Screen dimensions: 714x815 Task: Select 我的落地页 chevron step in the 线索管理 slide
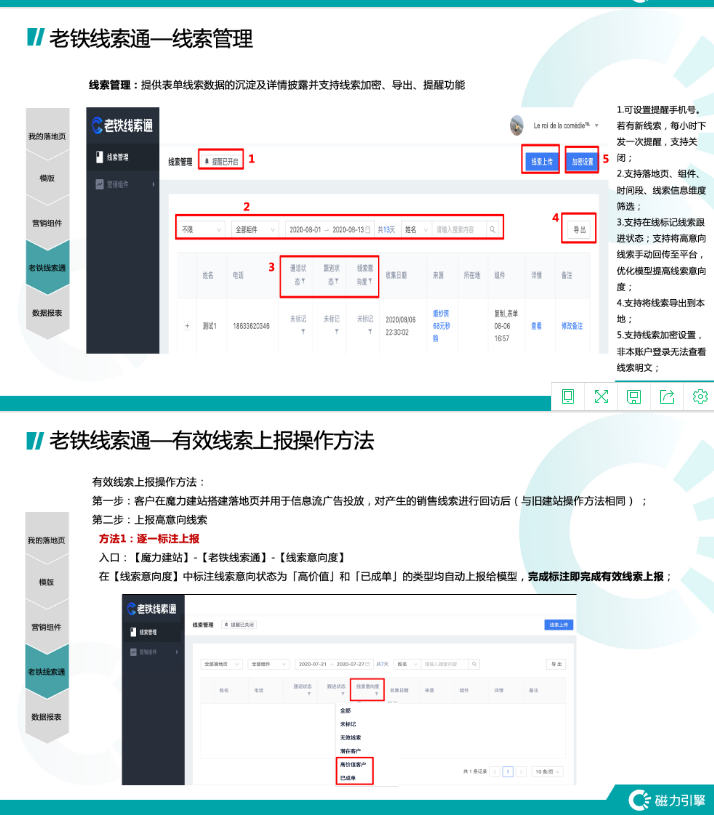coord(47,136)
